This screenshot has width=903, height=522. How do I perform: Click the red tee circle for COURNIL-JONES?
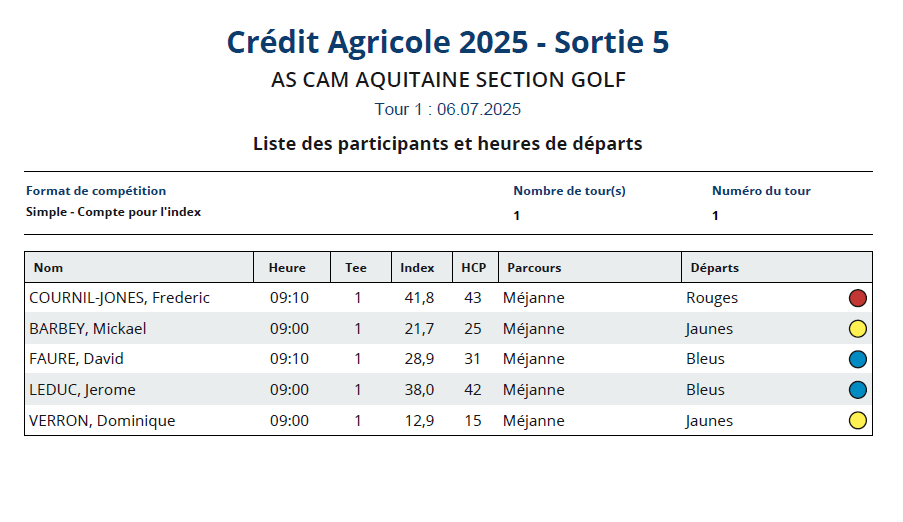(x=858, y=298)
